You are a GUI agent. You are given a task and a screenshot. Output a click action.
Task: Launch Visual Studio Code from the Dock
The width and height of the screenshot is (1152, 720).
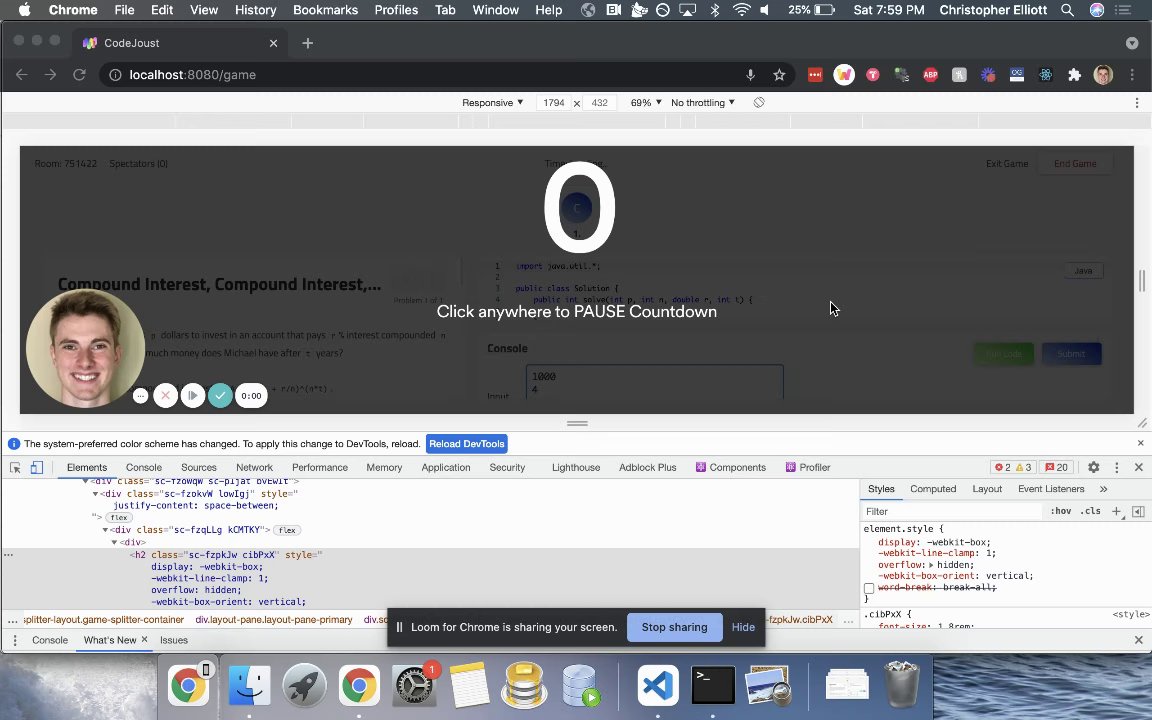click(658, 685)
